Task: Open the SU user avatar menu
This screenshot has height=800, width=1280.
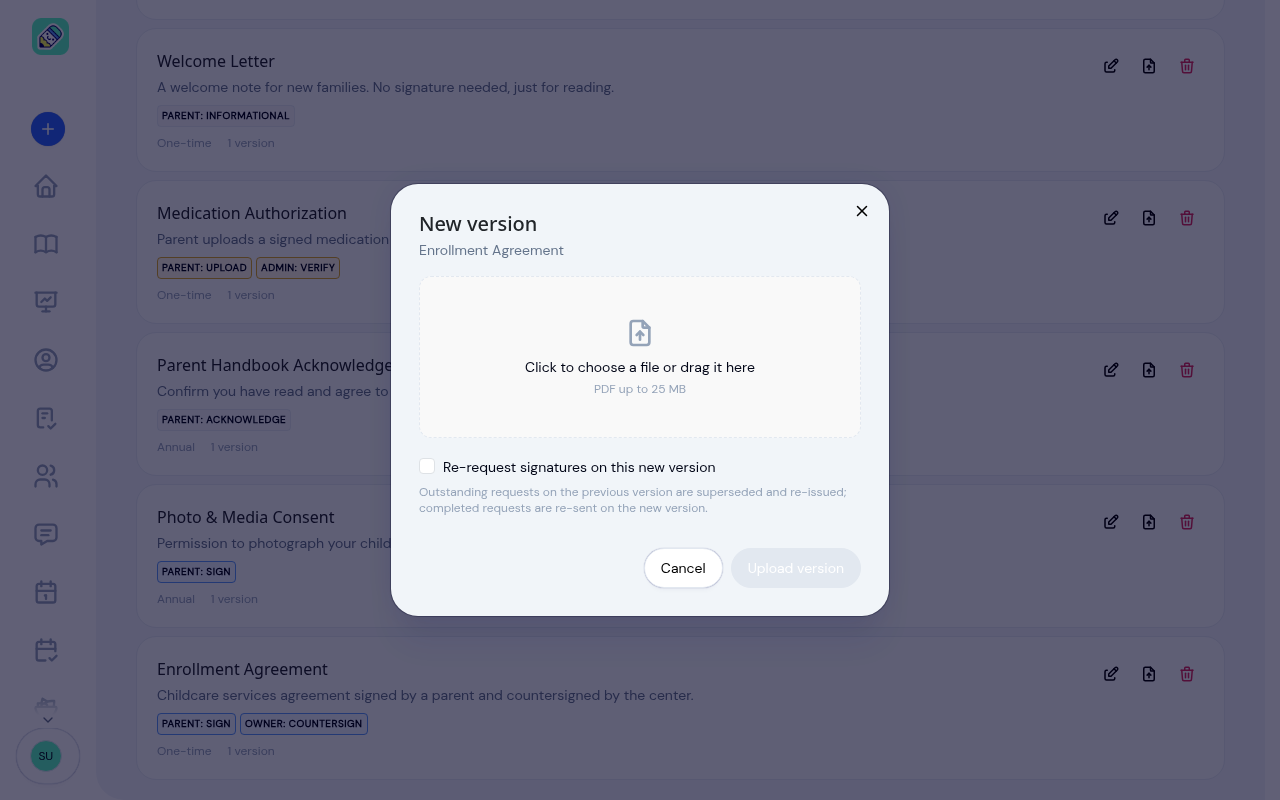Action: point(46,756)
